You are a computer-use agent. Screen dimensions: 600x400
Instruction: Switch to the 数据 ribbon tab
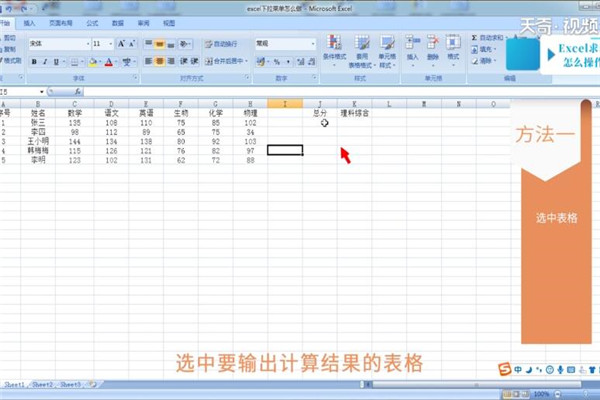click(117, 23)
